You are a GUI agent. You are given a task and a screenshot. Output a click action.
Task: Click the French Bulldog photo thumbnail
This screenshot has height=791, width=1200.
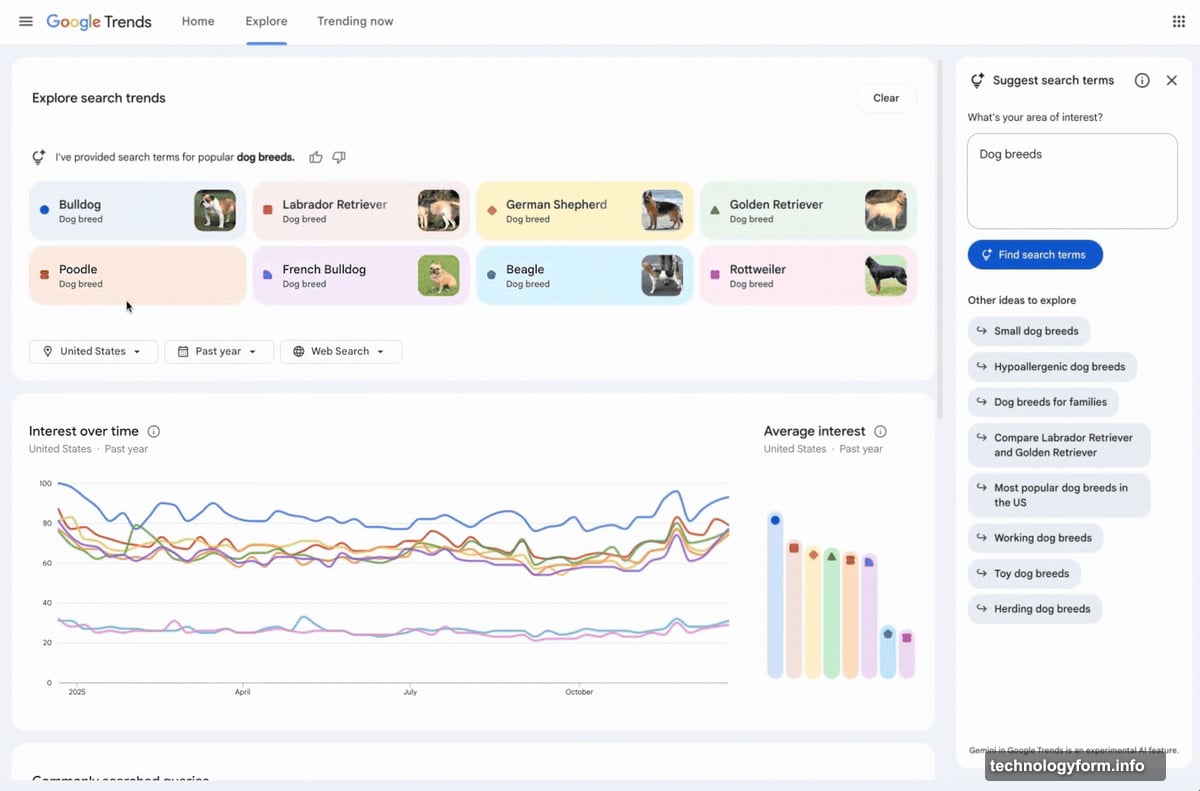439,276
